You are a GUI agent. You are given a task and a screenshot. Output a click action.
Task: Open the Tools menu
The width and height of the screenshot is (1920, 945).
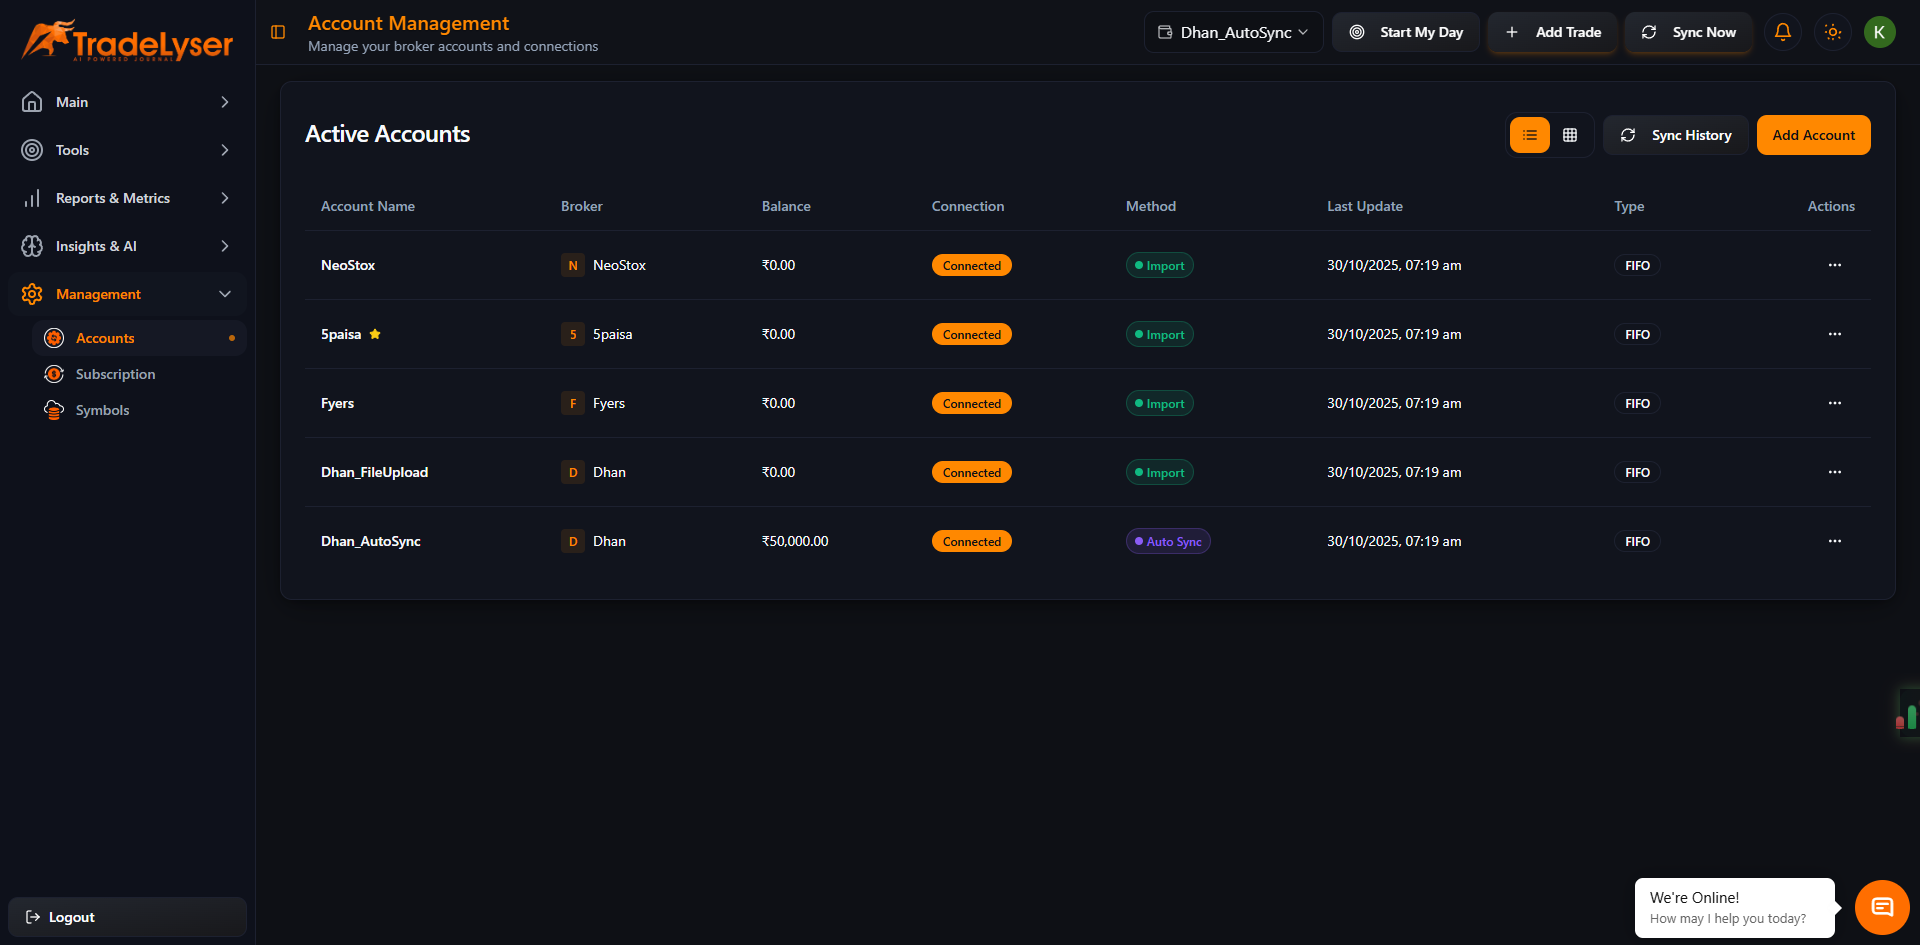pyautogui.click(x=127, y=150)
